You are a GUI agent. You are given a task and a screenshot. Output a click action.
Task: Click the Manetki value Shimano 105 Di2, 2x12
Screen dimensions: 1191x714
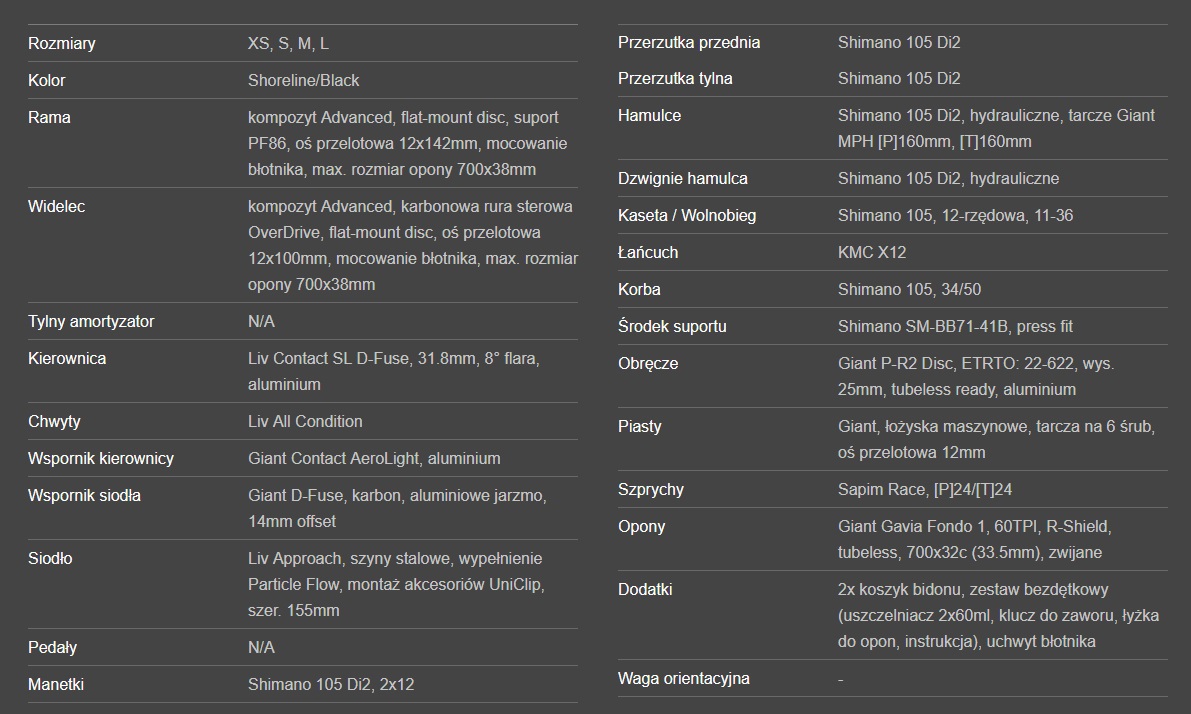331,684
